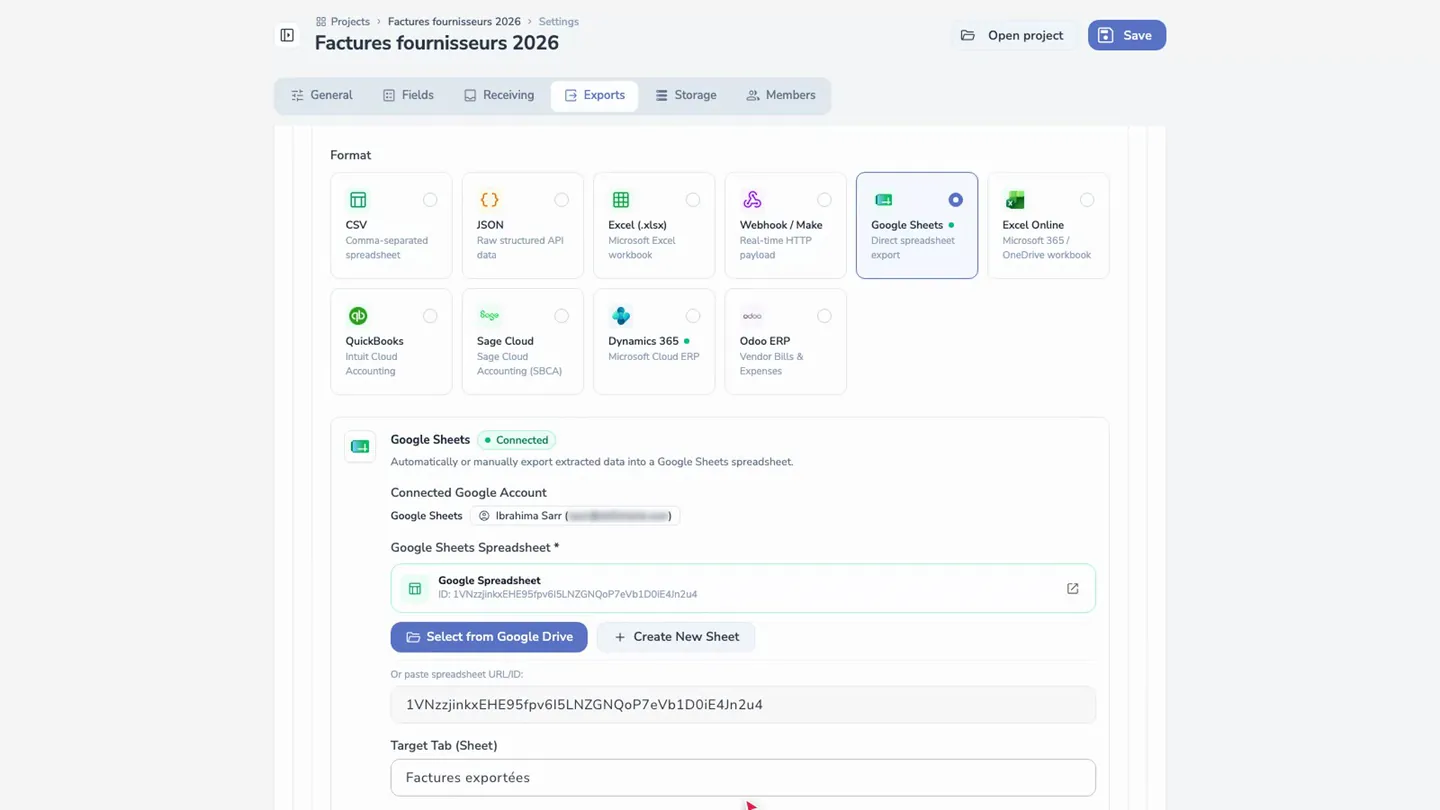Click the JSON curly braces icon
Image resolution: width=1440 pixels, height=810 pixels.
pos(489,200)
